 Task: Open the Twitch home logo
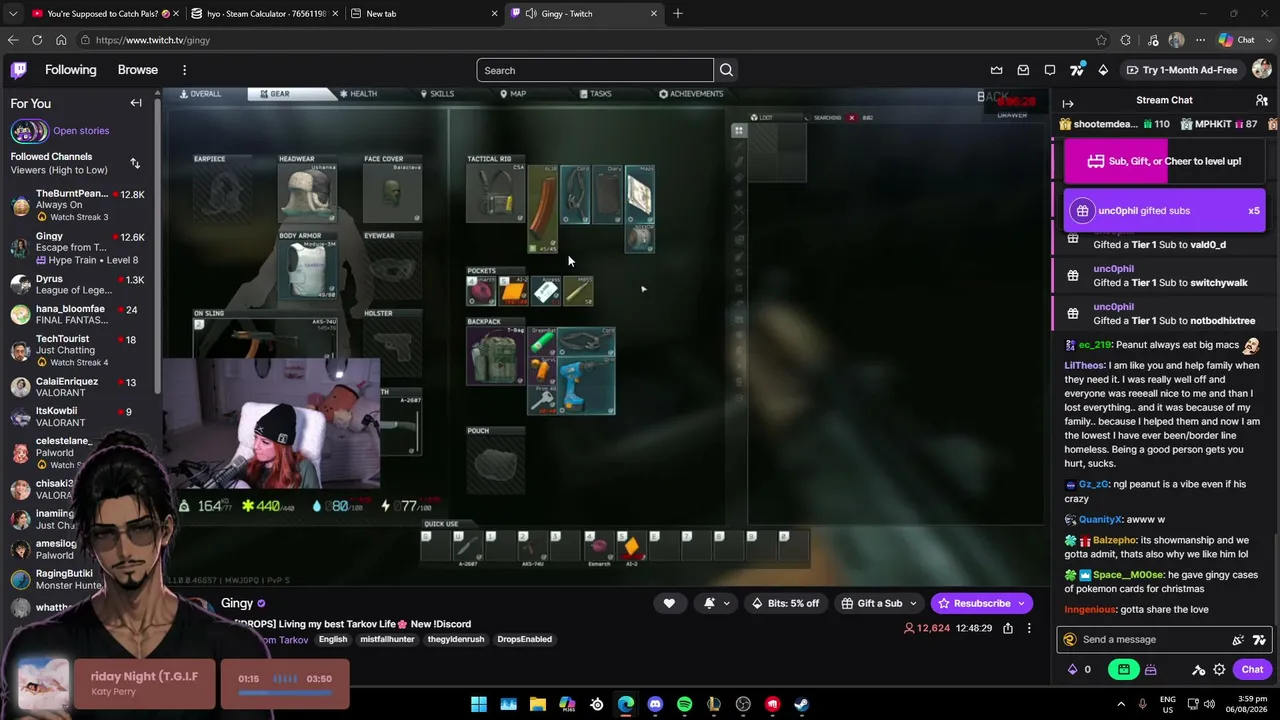pyautogui.click(x=19, y=70)
